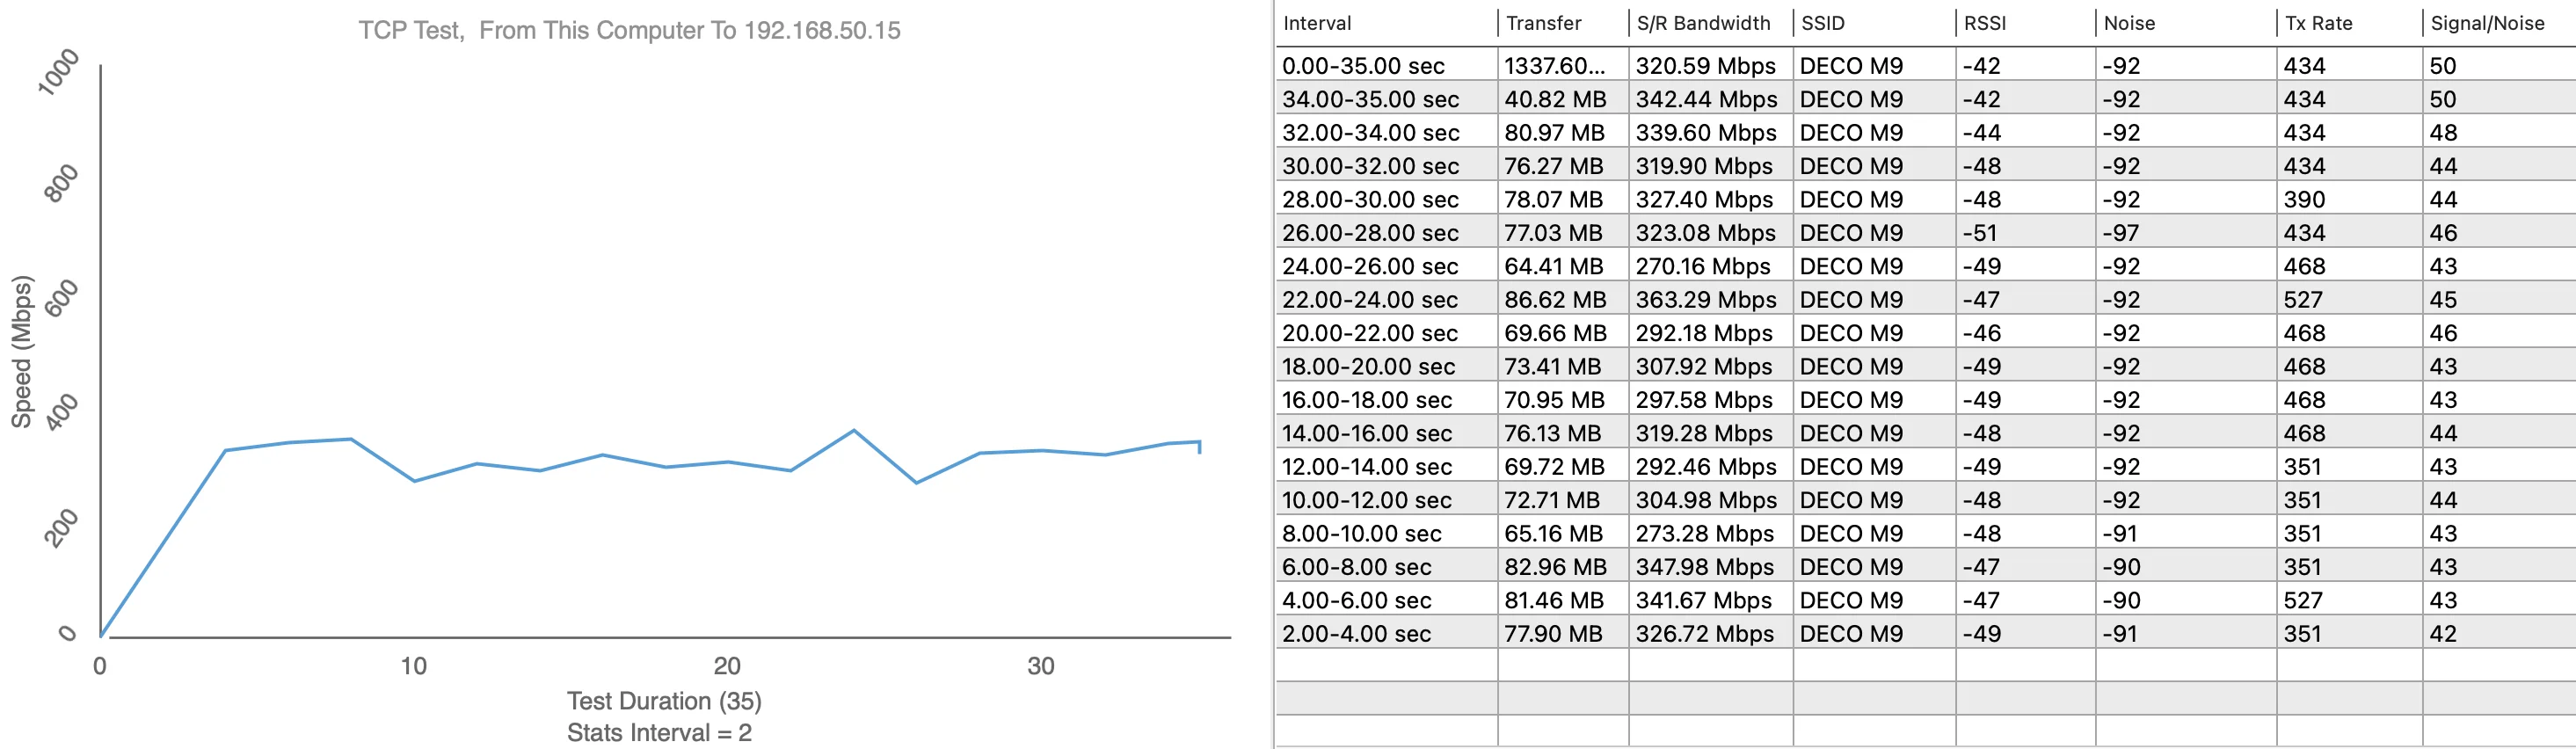Select the 8.00-10.00 sec interval row
The width and height of the screenshot is (2576, 749).
1361,534
